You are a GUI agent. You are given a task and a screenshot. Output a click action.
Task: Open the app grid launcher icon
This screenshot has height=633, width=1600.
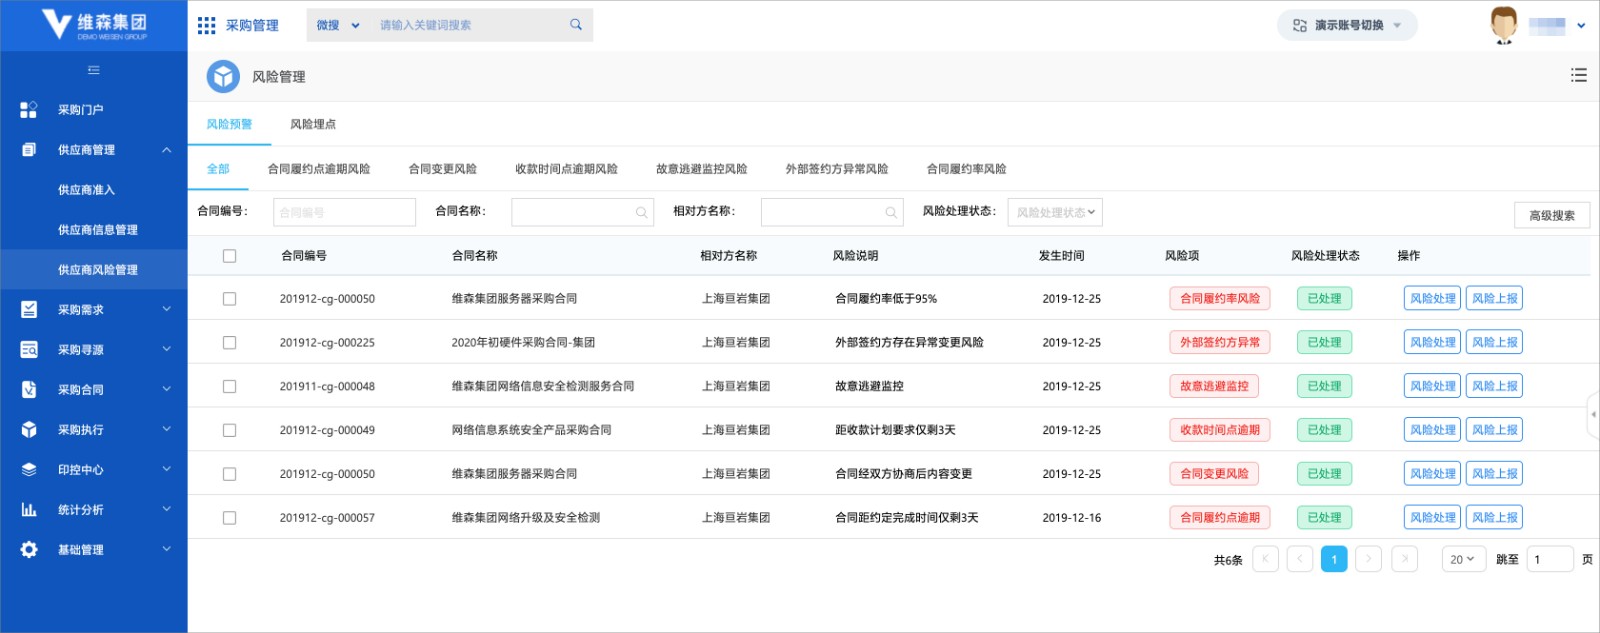click(x=206, y=25)
